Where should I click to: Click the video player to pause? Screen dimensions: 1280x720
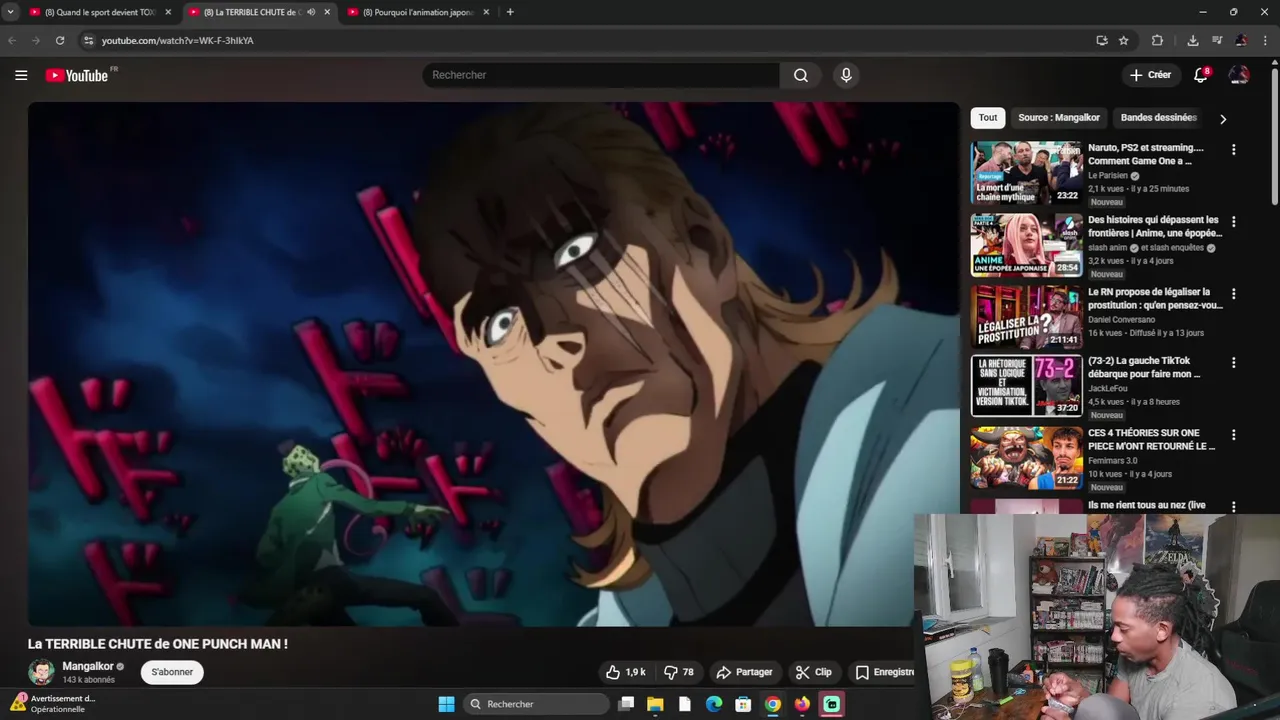coord(493,364)
